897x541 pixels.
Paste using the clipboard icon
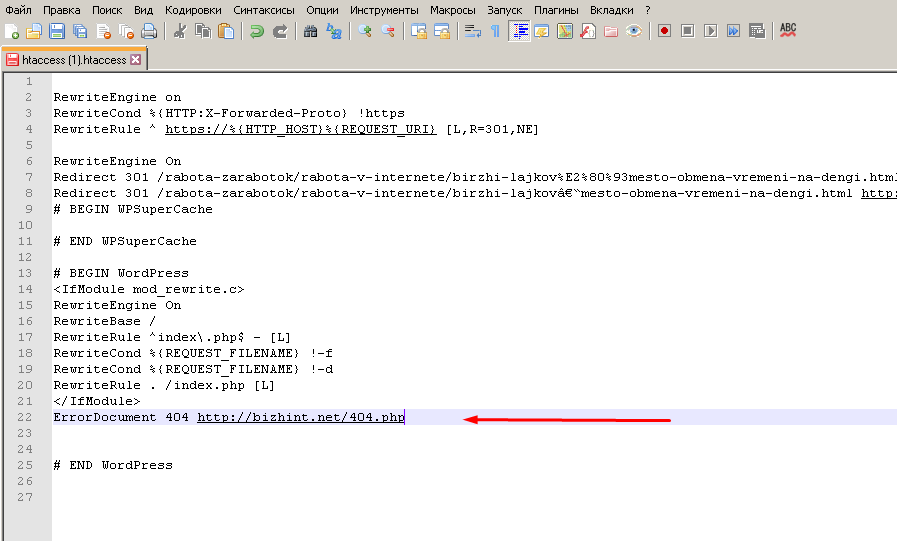click(227, 31)
